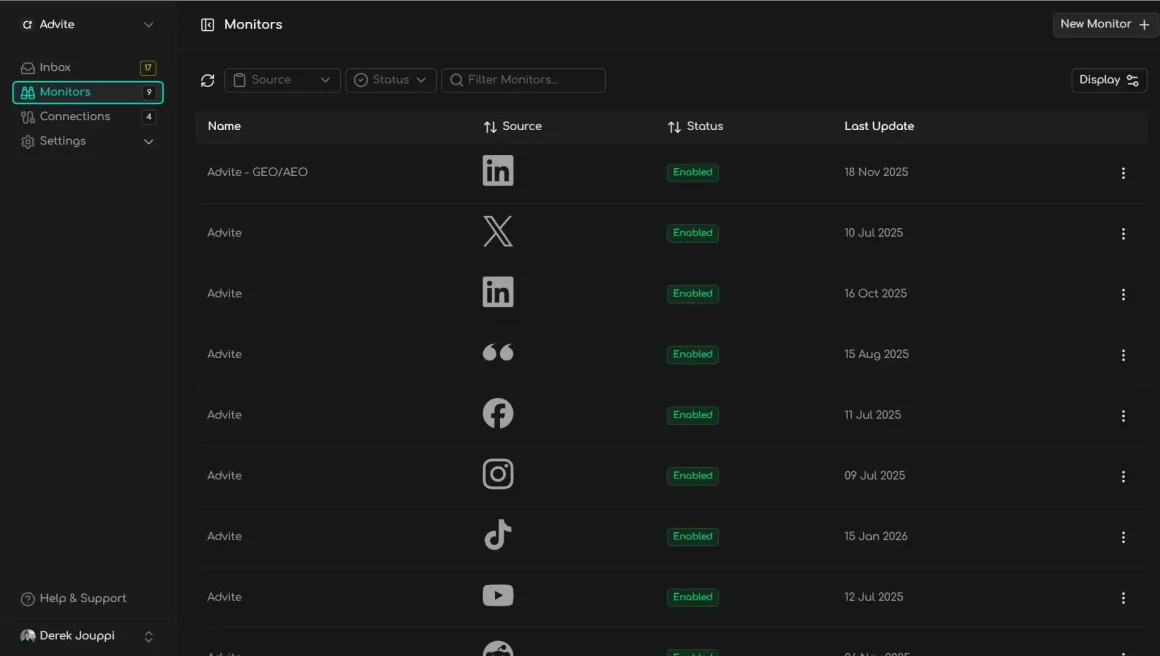Expand the Advite workspace switcher
The width and height of the screenshot is (1160, 656).
87,24
